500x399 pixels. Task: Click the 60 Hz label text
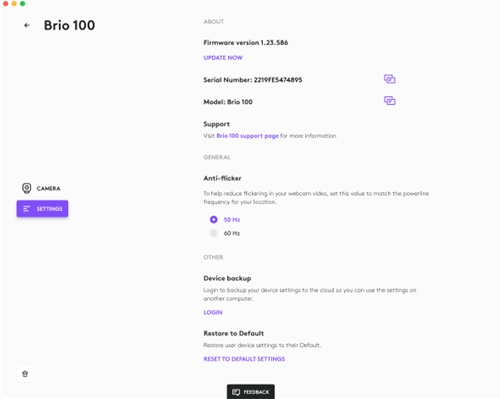[232, 233]
